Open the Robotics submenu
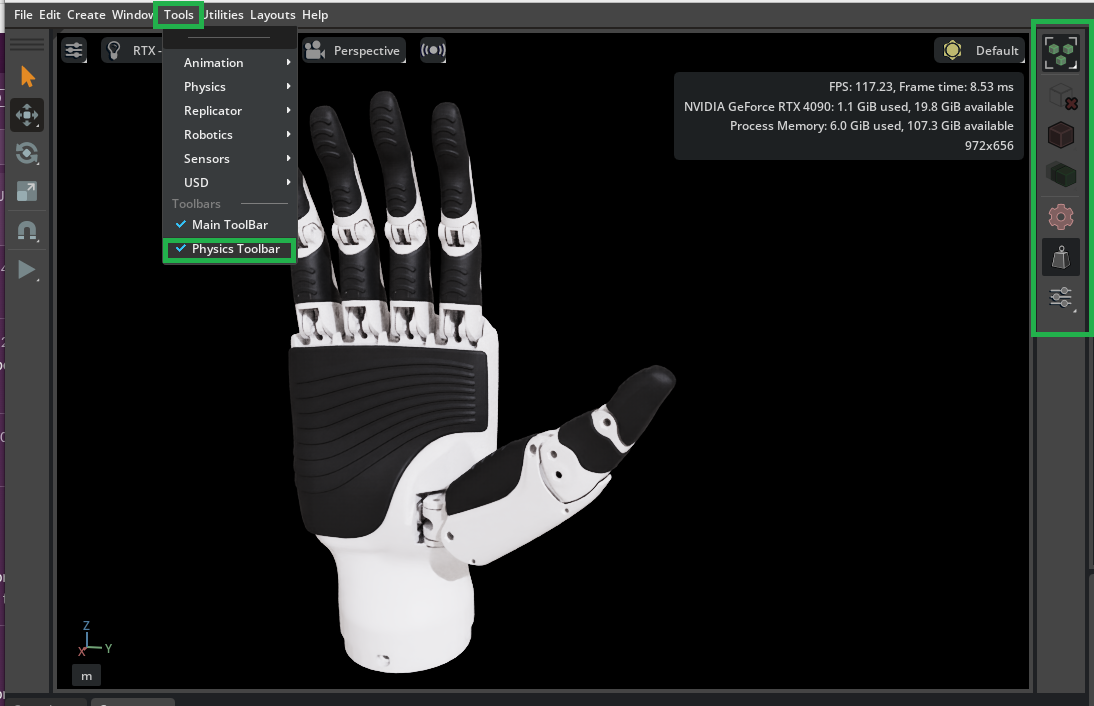 (x=210, y=134)
